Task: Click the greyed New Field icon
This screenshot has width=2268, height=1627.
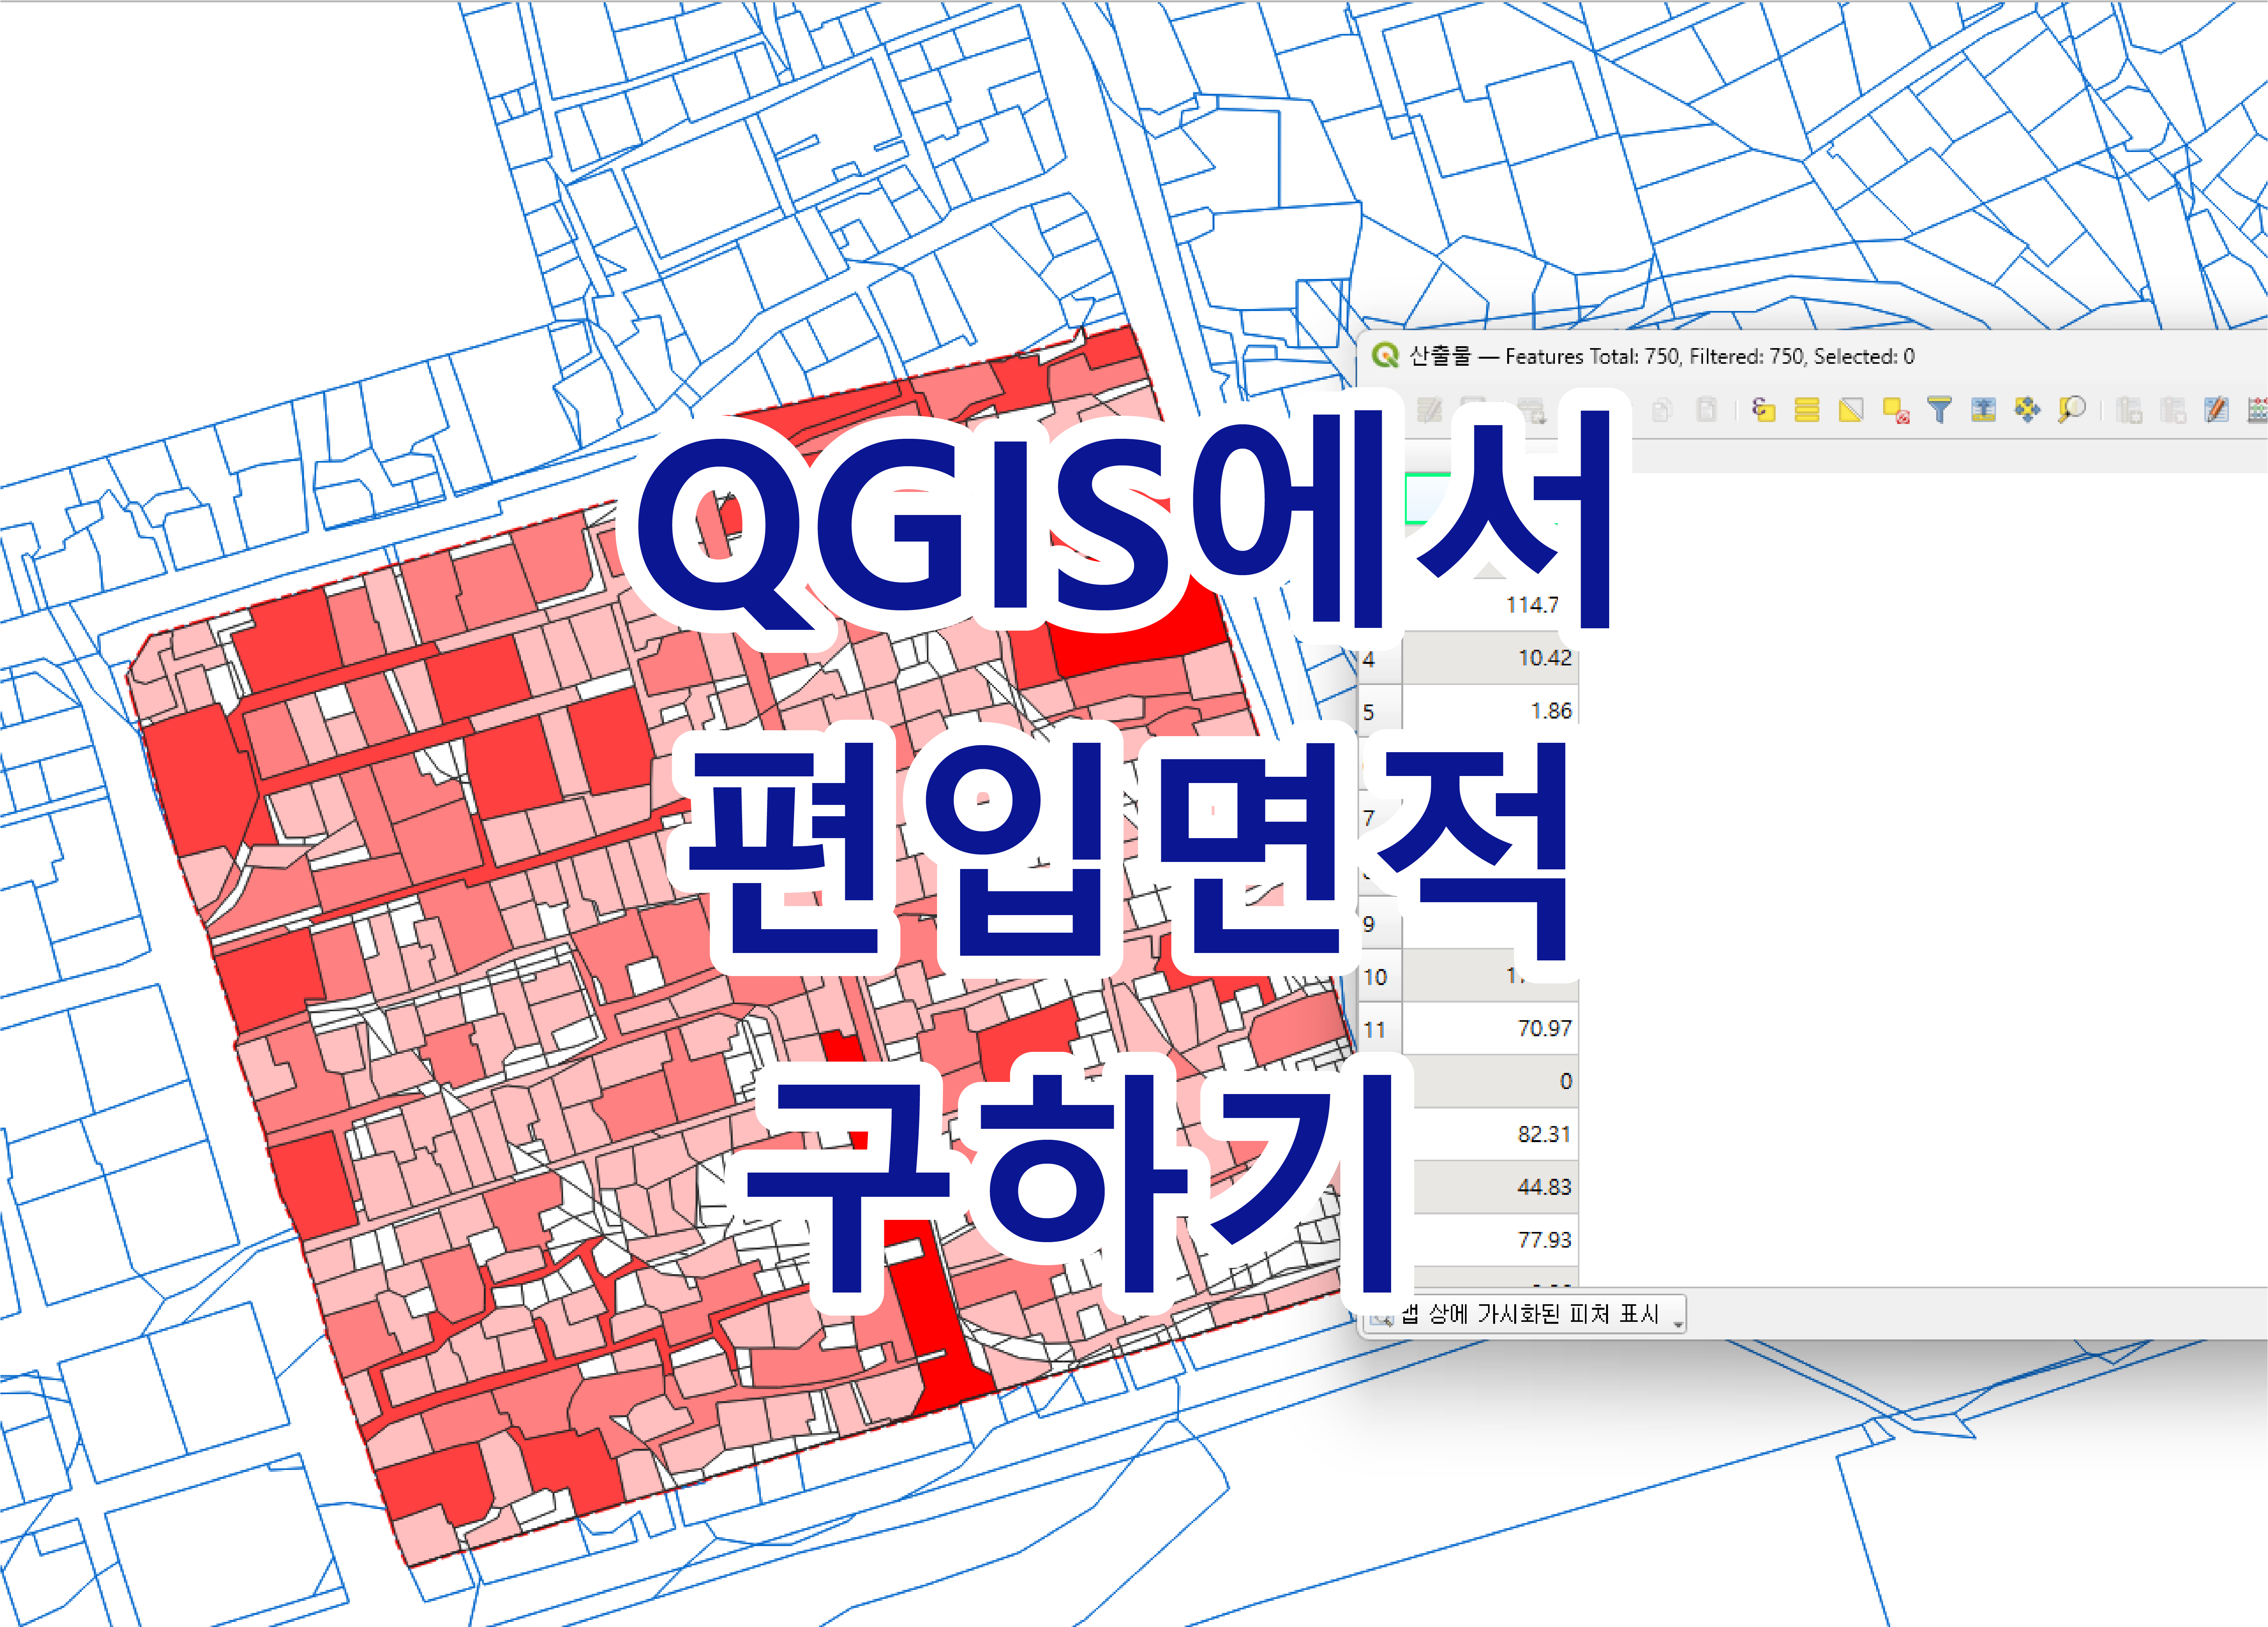Action: [2129, 410]
